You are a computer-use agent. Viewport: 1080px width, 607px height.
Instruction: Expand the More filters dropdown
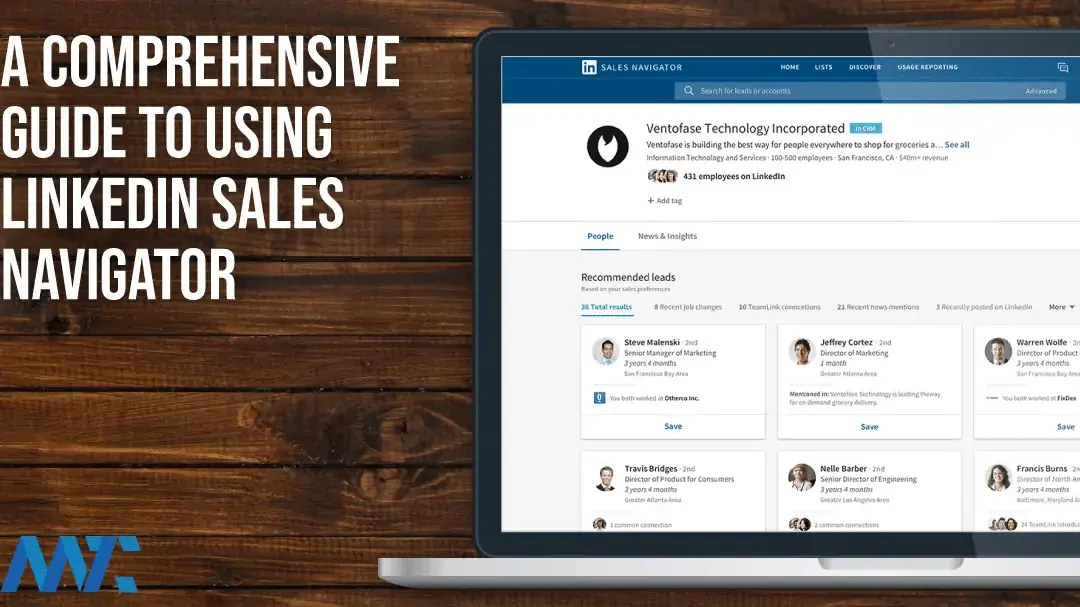click(x=1061, y=307)
